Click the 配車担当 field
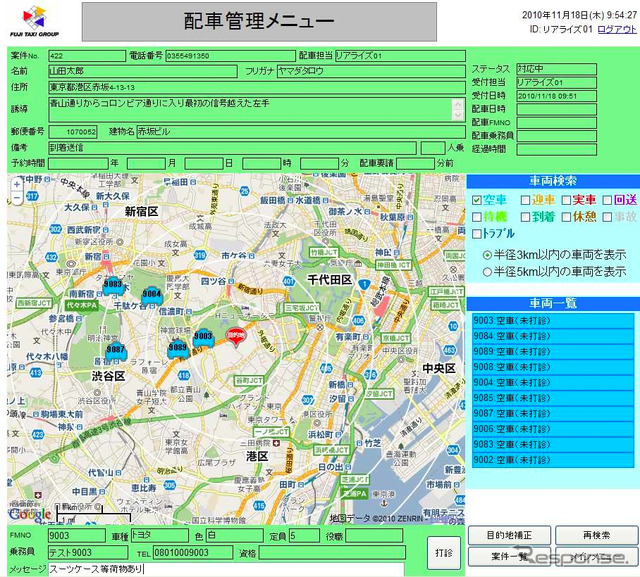 pos(400,56)
